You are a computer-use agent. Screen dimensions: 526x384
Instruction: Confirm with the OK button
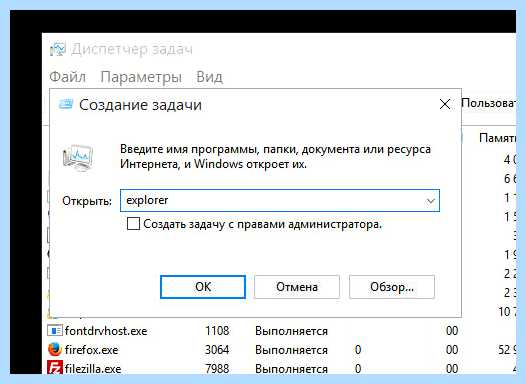[203, 287]
